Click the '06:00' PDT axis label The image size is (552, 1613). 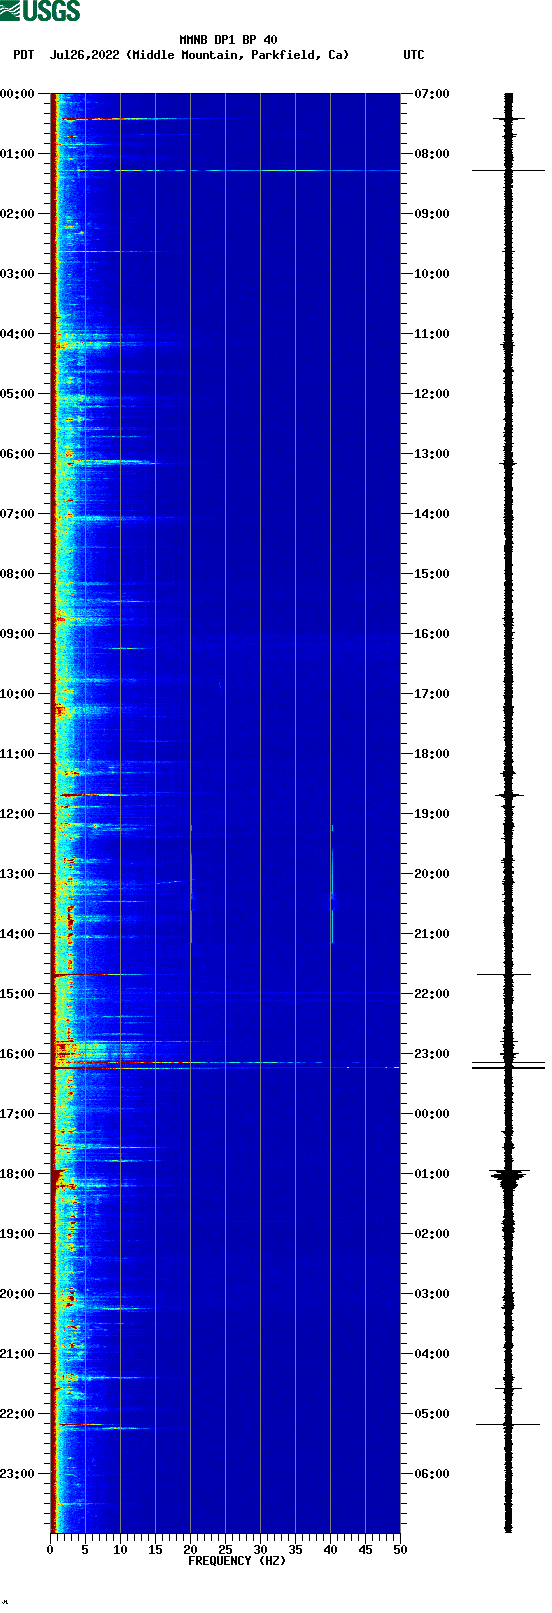pos(17,454)
